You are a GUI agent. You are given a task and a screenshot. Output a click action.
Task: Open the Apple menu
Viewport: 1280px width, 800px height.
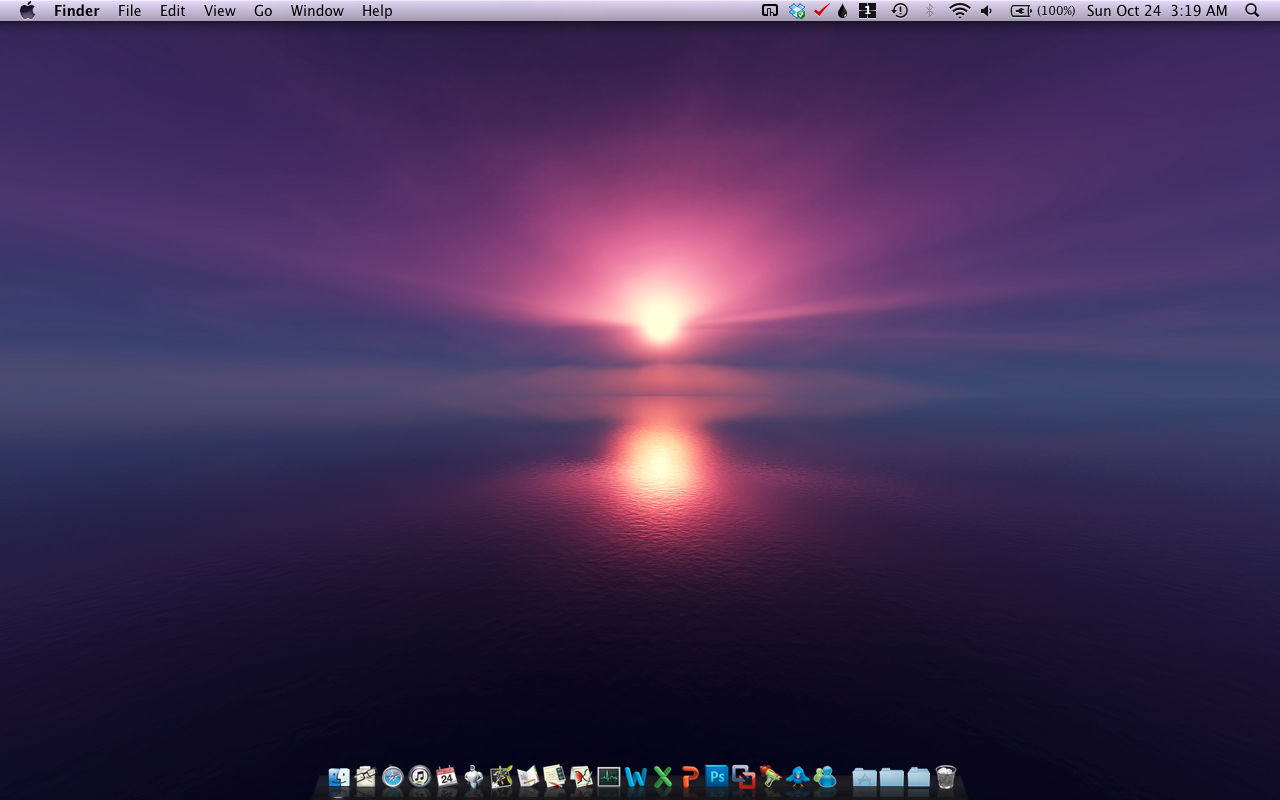point(27,11)
